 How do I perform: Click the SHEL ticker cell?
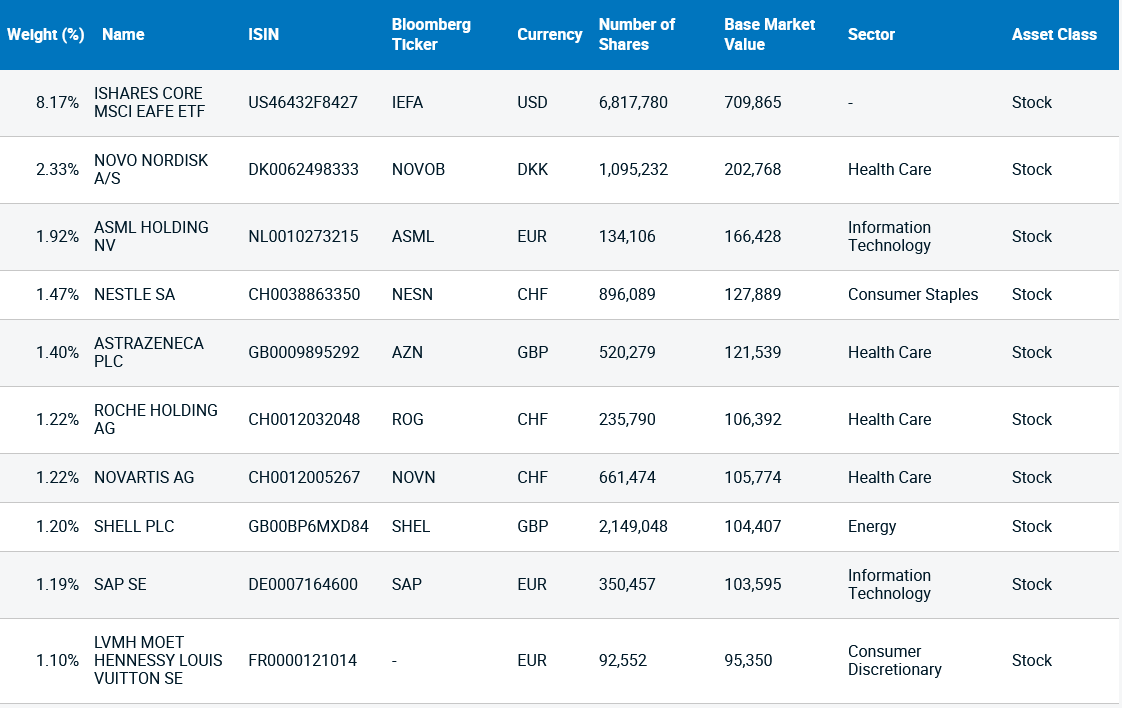(x=411, y=526)
